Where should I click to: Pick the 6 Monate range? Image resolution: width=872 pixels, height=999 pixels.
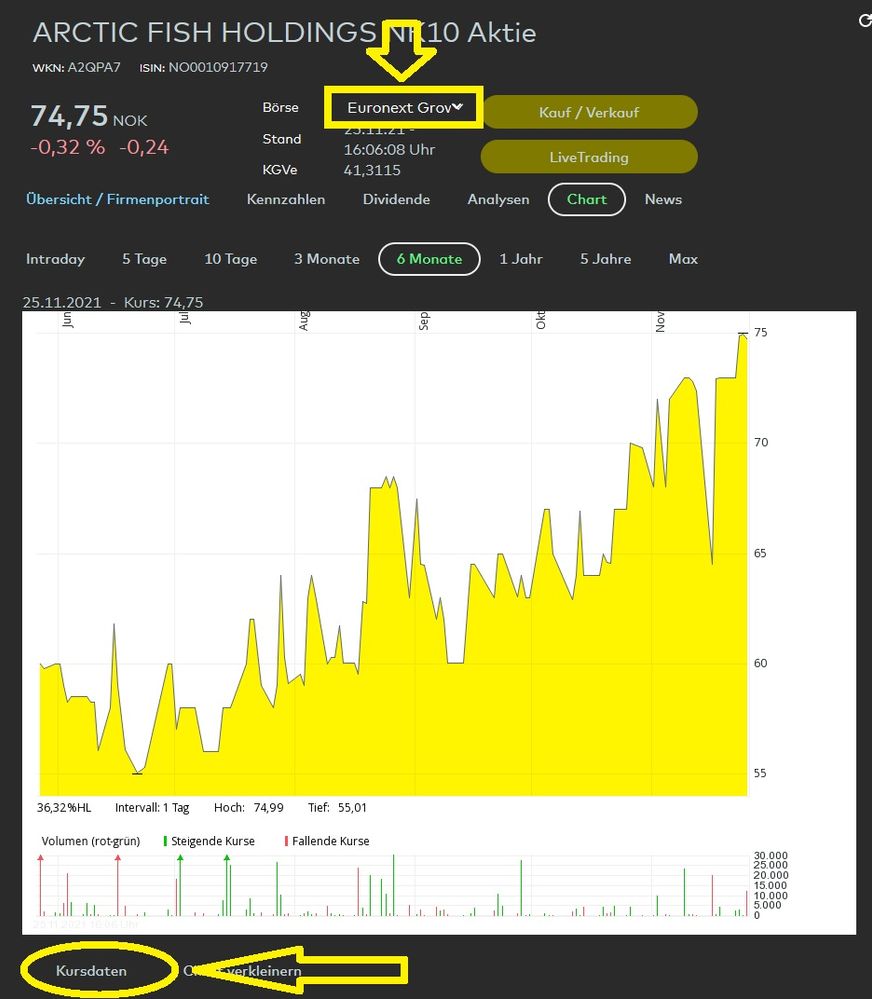[x=429, y=259]
